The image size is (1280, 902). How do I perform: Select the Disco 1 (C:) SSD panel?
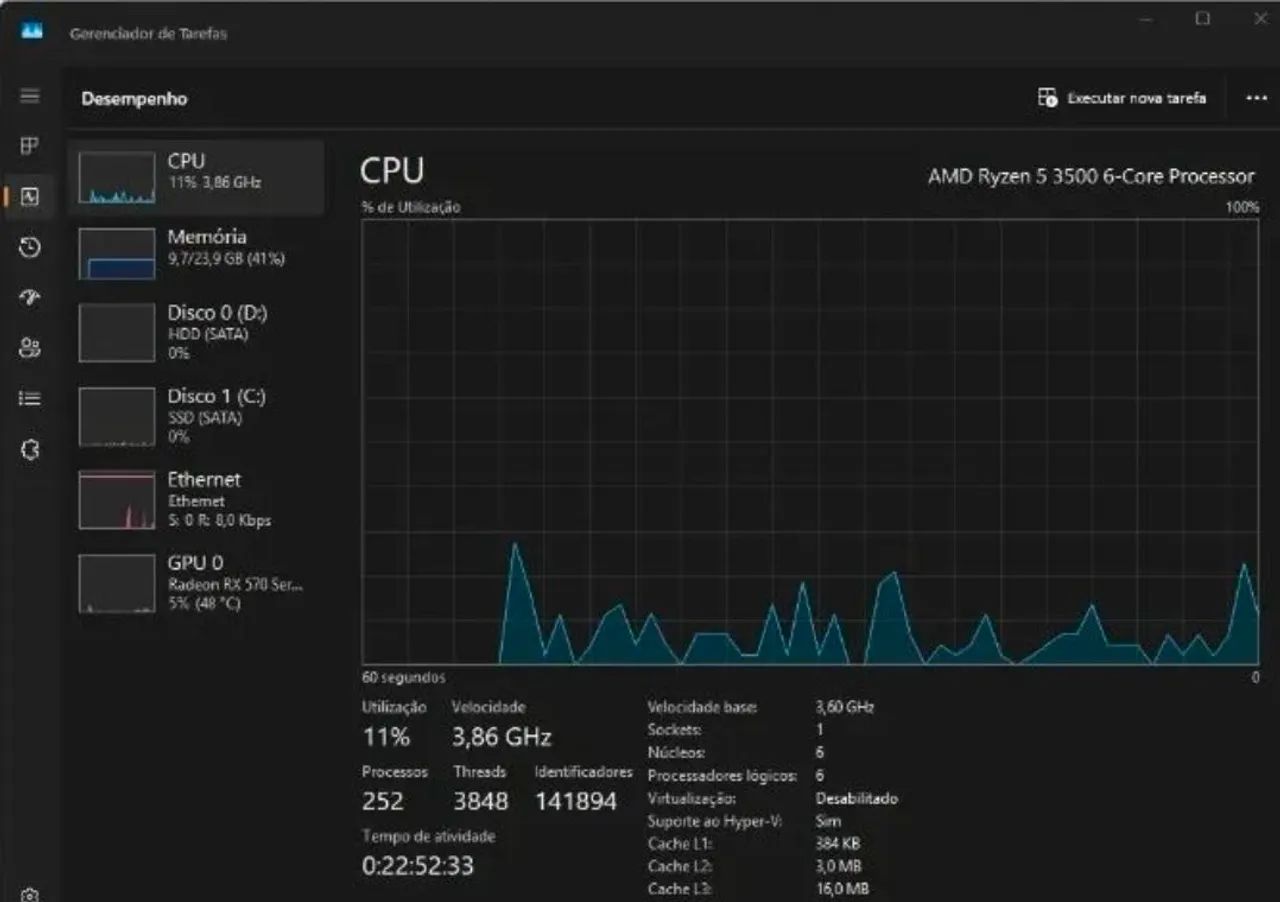tap(195, 415)
